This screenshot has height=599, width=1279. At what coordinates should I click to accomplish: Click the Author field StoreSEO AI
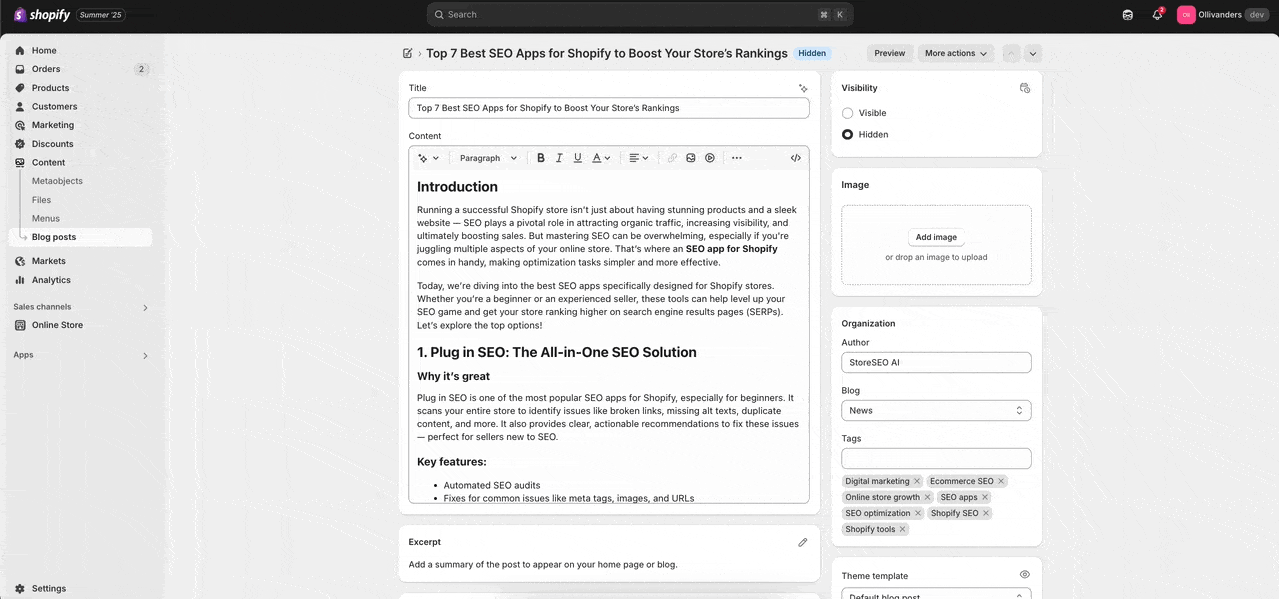click(936, 362)
